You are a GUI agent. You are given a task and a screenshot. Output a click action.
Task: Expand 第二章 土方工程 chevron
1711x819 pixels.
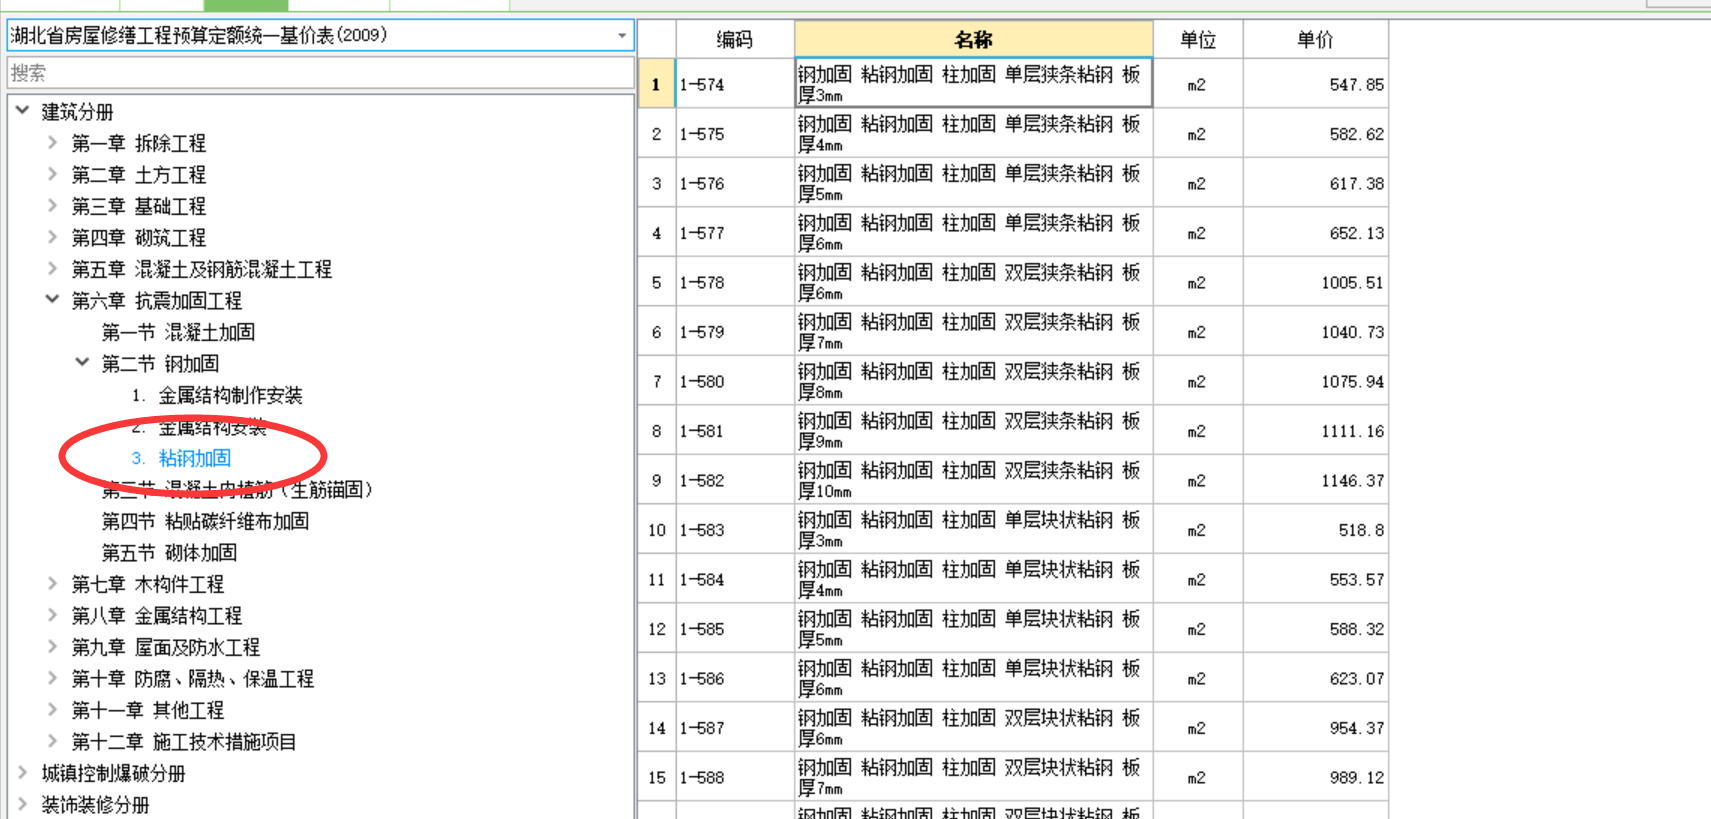pos(52,174)
